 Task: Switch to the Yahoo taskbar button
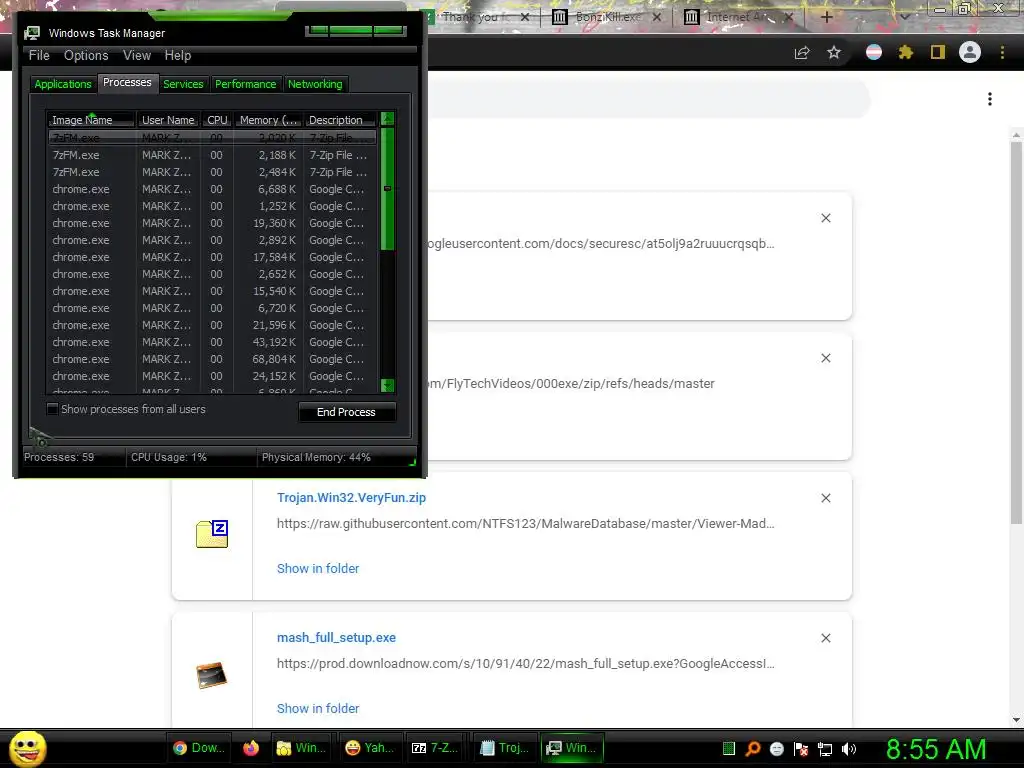pyautogui.click(x=370, y=748)
